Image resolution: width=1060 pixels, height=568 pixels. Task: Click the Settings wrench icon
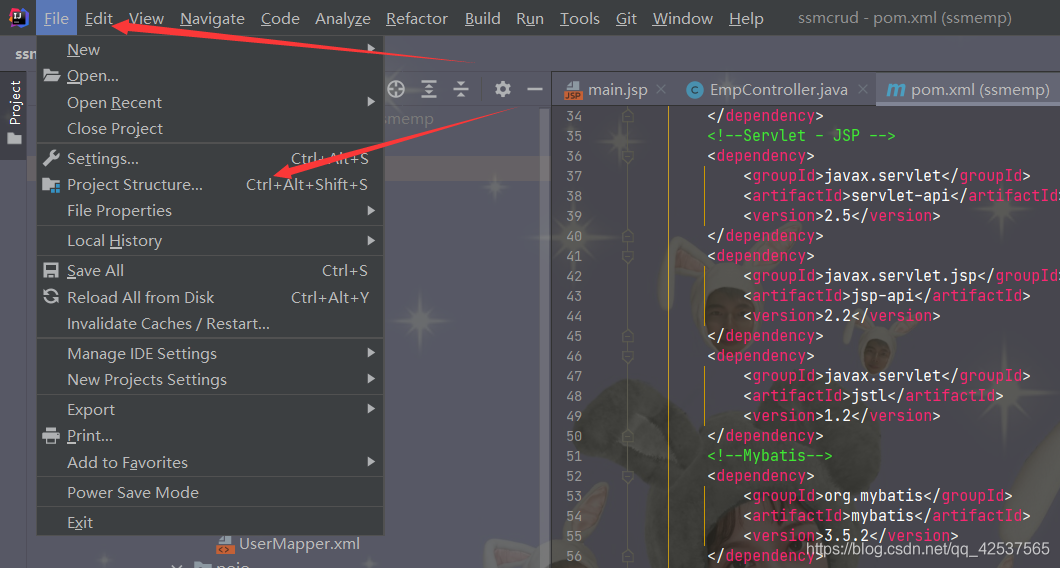tap(51, 158)
